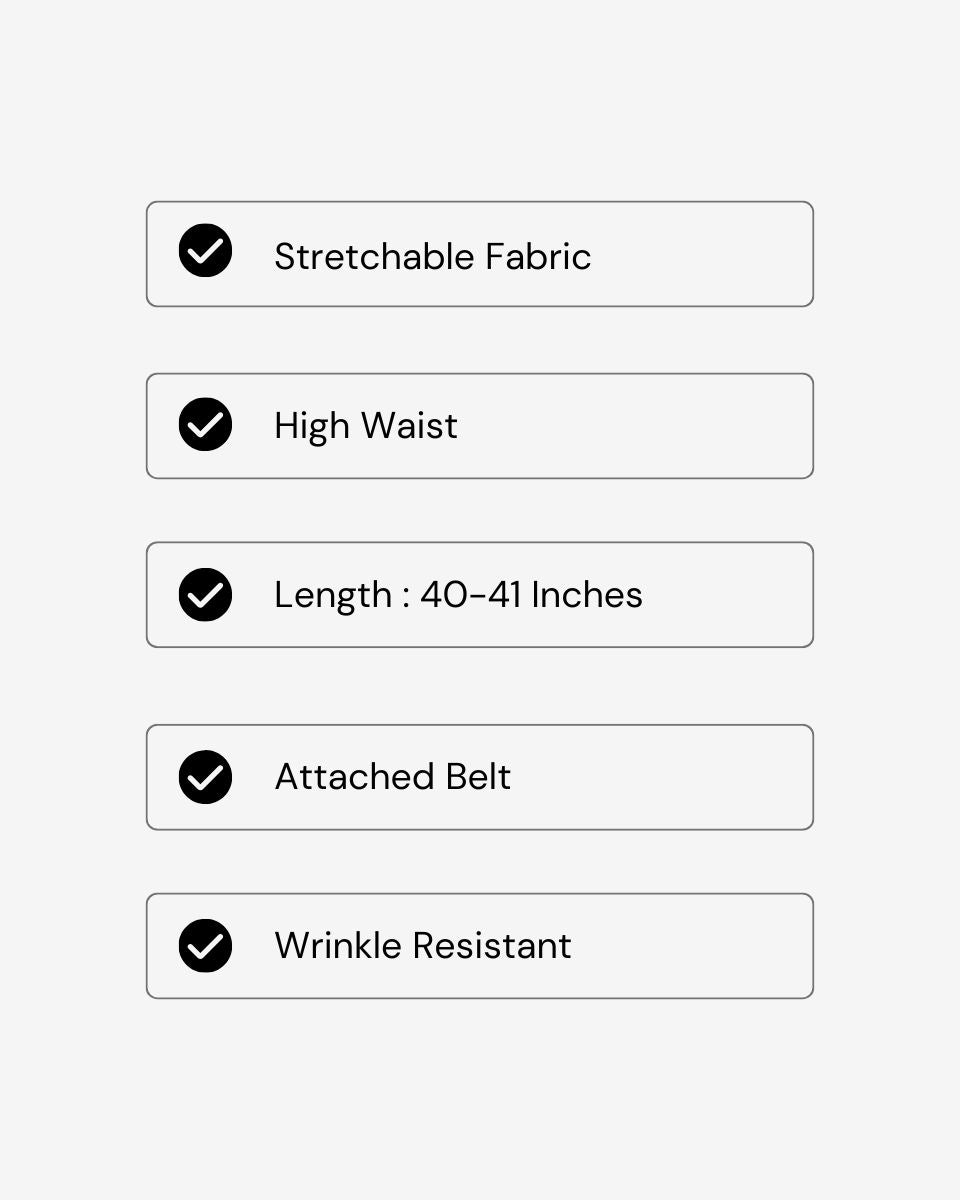This screenshot has width=960, height=1200.
Task: Click the checkmark icon beside Length
Action: pyautogui.click(x=205, y=595)
